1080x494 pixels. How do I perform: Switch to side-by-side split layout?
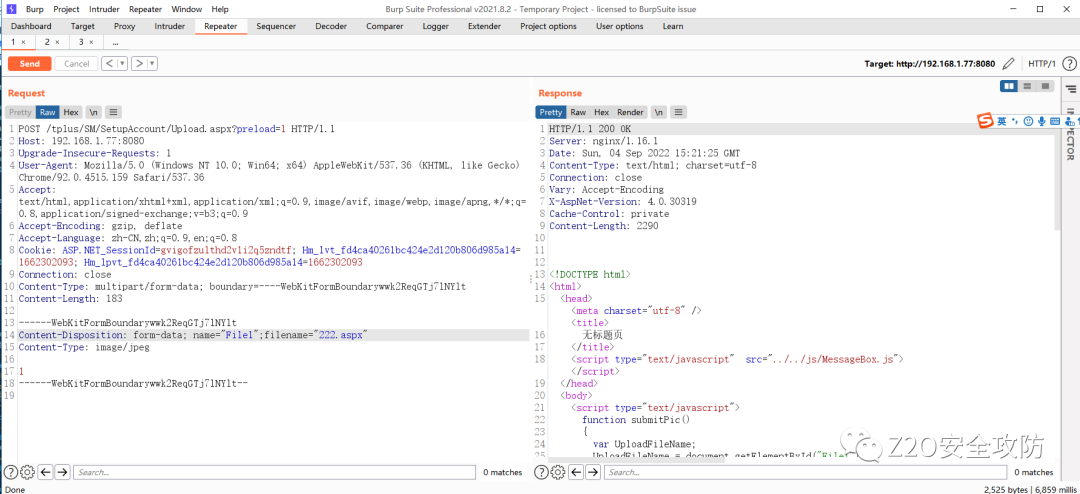click(x=1009, y=86)
